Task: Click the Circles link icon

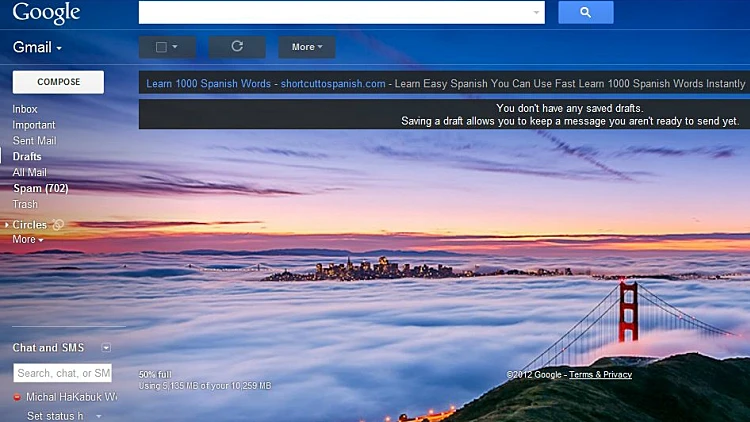Action: (x=58, y=225)
